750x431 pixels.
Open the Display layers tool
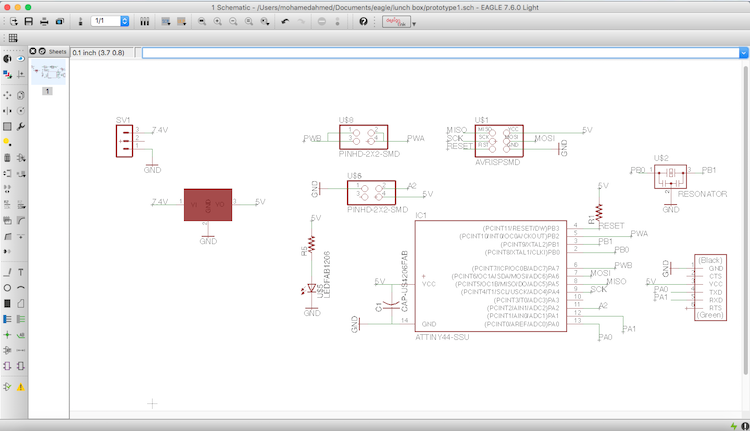7,75
